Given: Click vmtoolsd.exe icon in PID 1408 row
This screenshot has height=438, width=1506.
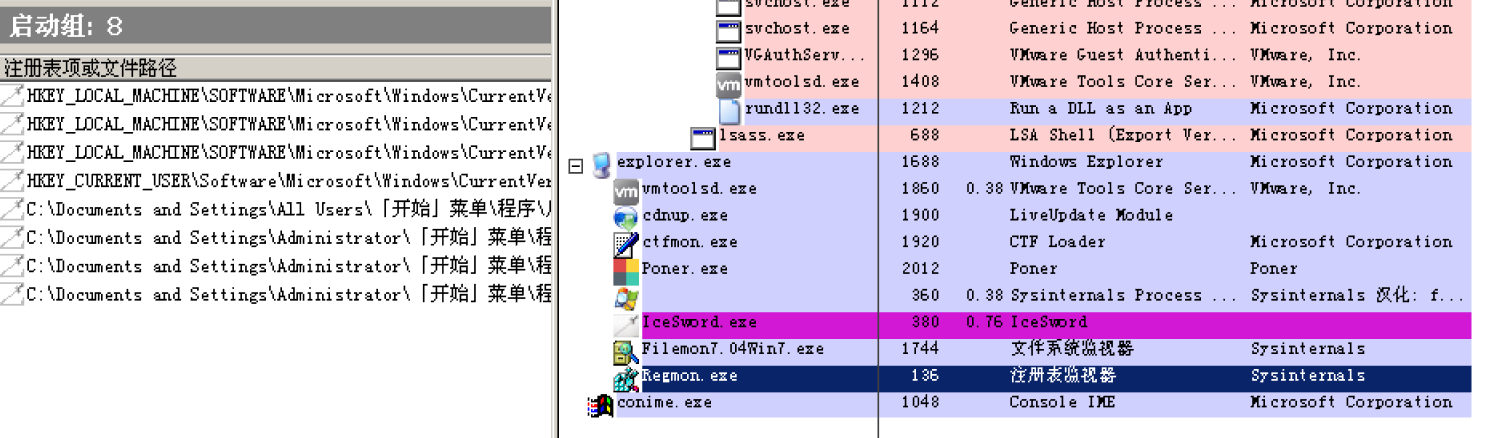Looking at the screenshot, I should [x=729, y=84].
